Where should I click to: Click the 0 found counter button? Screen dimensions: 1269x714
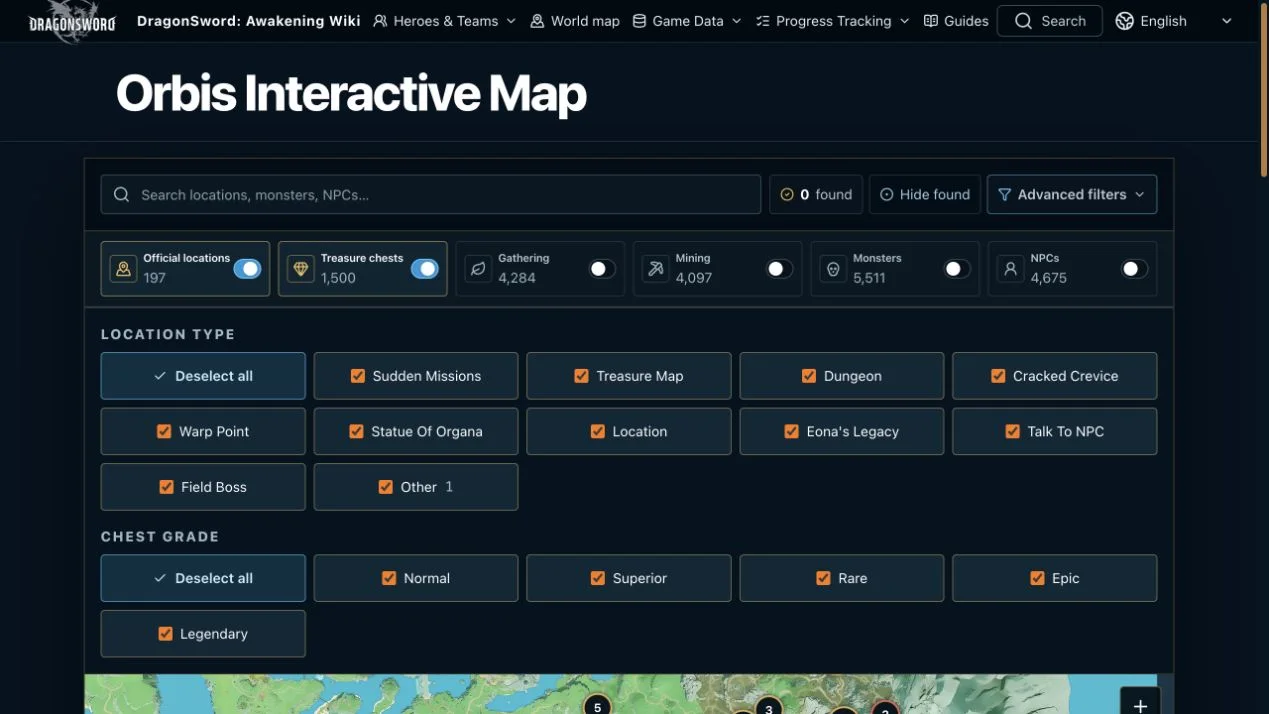pos(816,194)
